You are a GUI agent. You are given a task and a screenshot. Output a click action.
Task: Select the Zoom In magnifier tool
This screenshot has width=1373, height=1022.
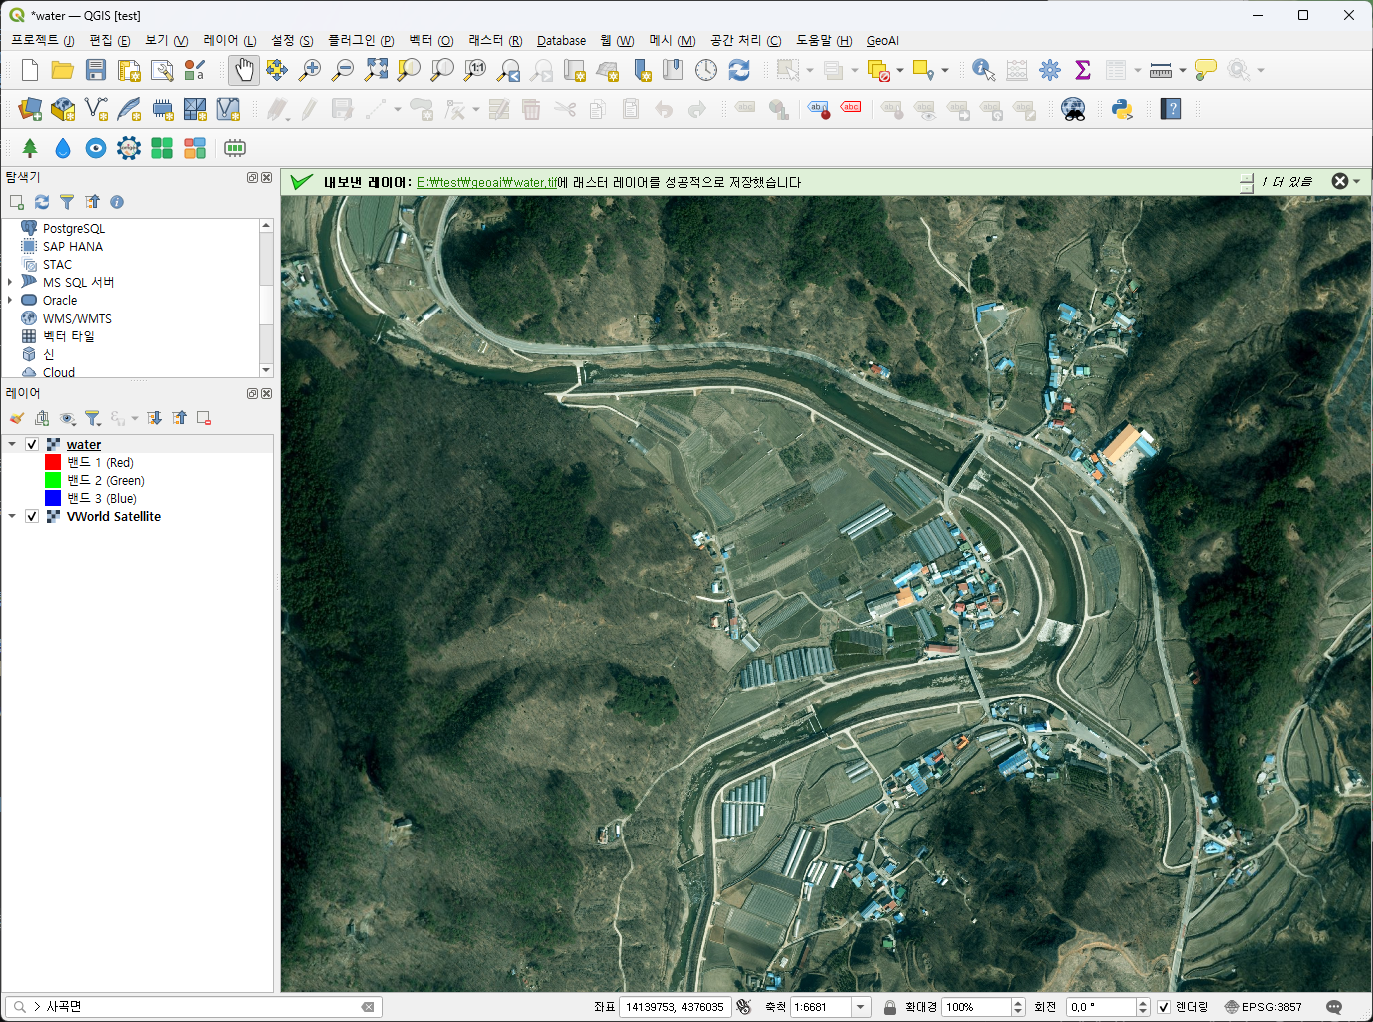(x=310, y=70)
